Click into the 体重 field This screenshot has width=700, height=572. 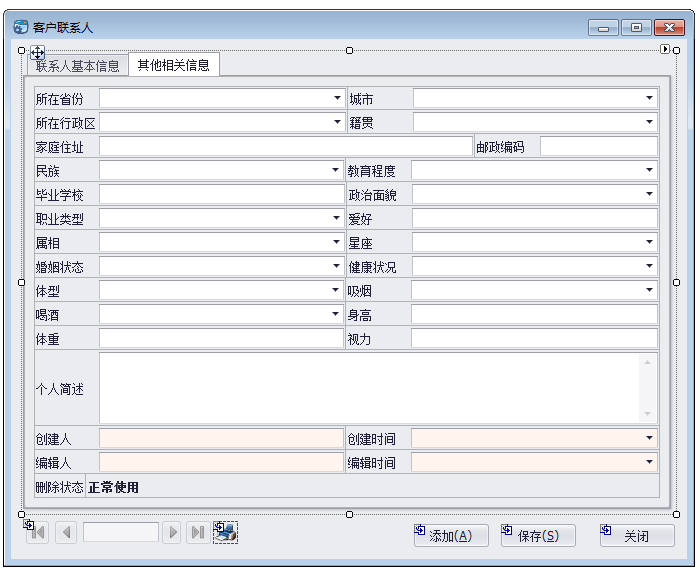click(x=221, y=339)
